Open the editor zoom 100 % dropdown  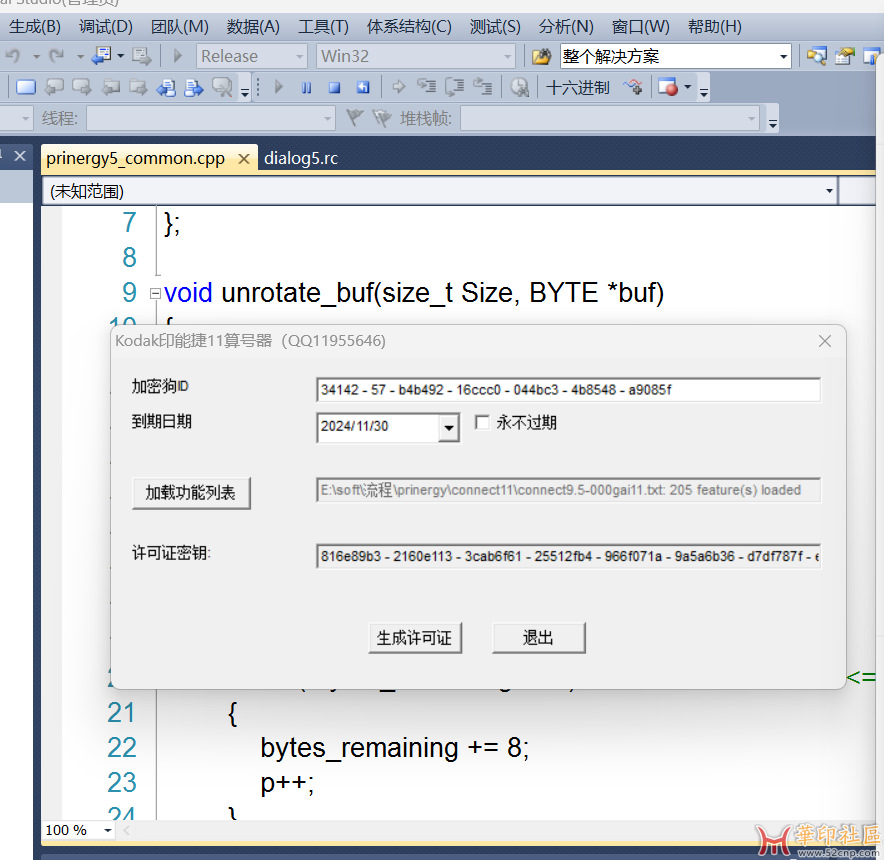(x=108, y=830)
